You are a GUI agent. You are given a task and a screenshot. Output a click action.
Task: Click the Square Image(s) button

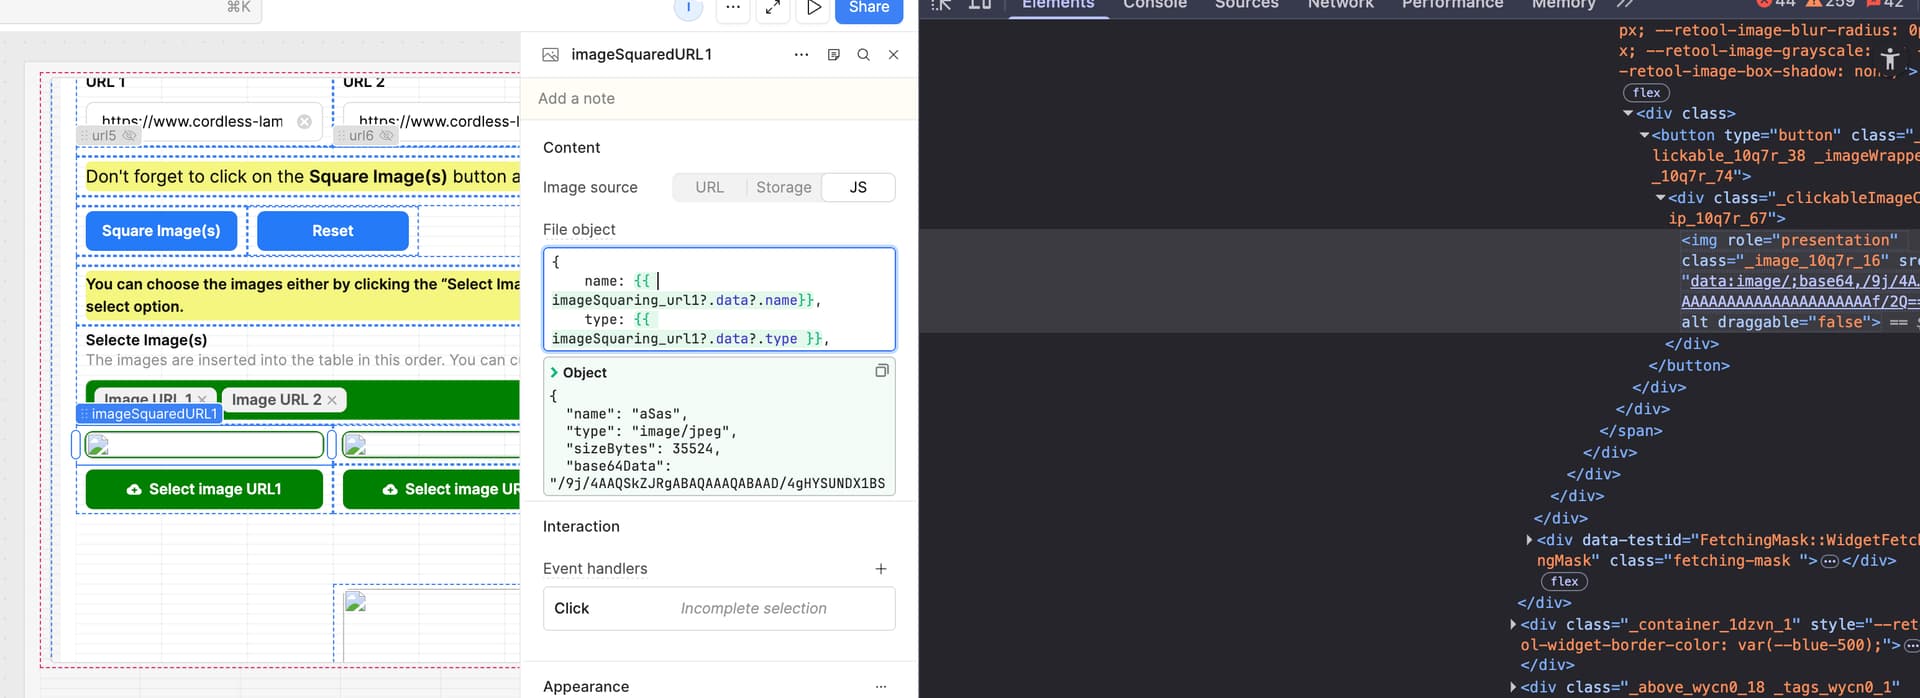pos(161,231)
